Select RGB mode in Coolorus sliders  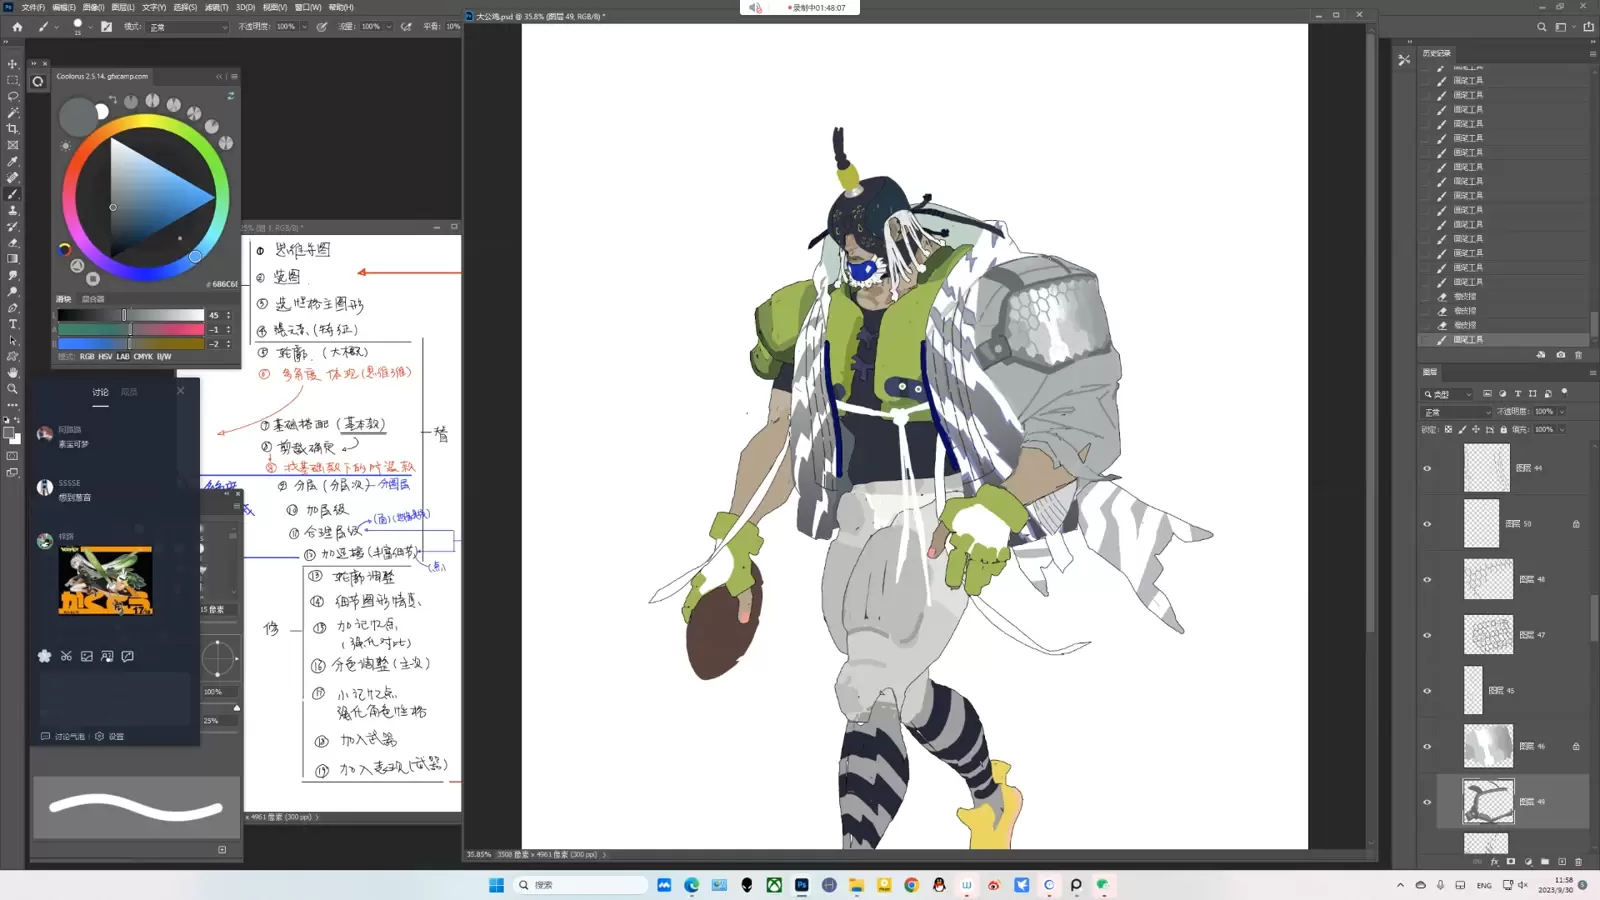[x=87, y=357]
